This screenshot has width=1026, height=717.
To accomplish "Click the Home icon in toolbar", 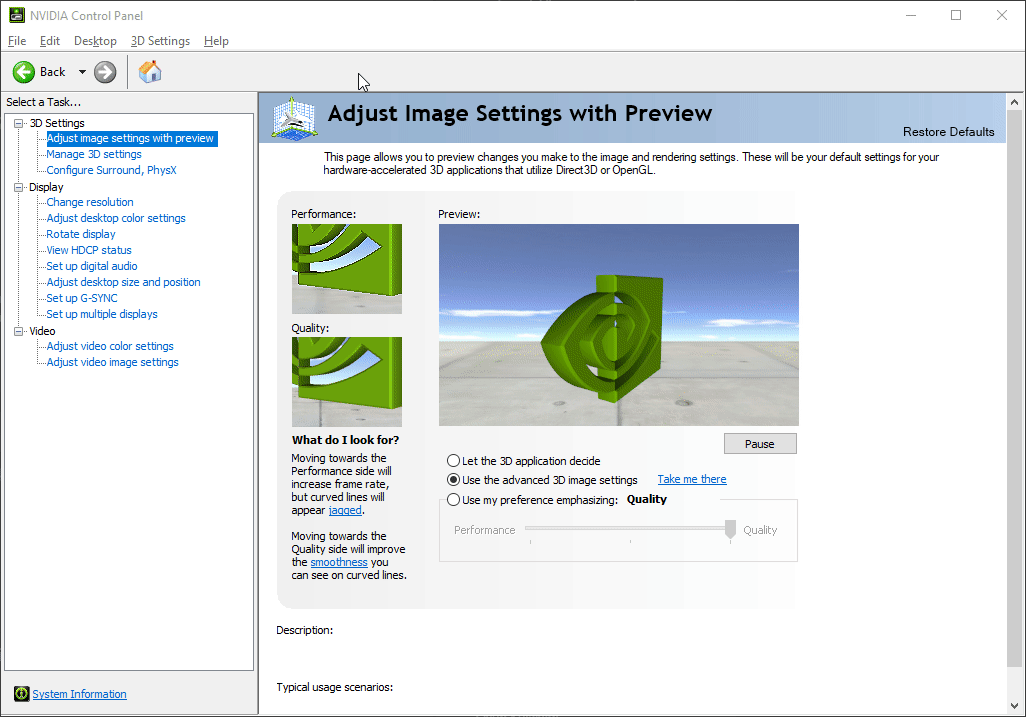I will click(x=150, y=72).
